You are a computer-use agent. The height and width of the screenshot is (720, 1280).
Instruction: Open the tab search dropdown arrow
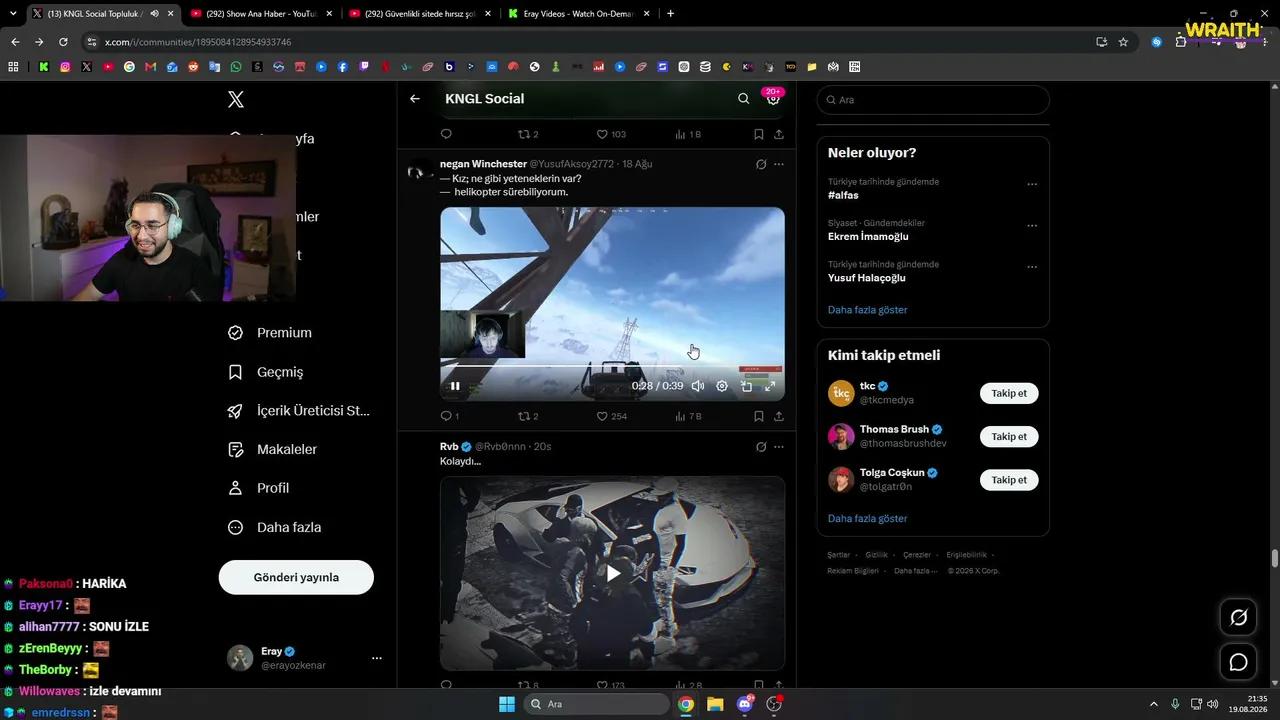(12, 14)
